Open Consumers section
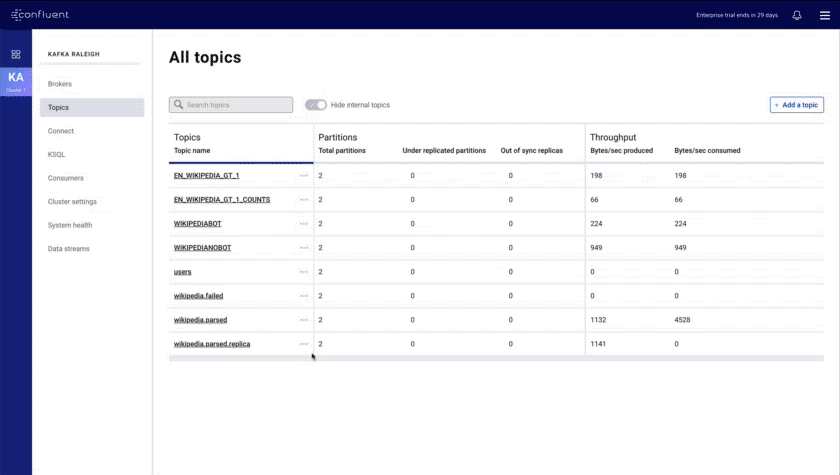 point(65,178)
